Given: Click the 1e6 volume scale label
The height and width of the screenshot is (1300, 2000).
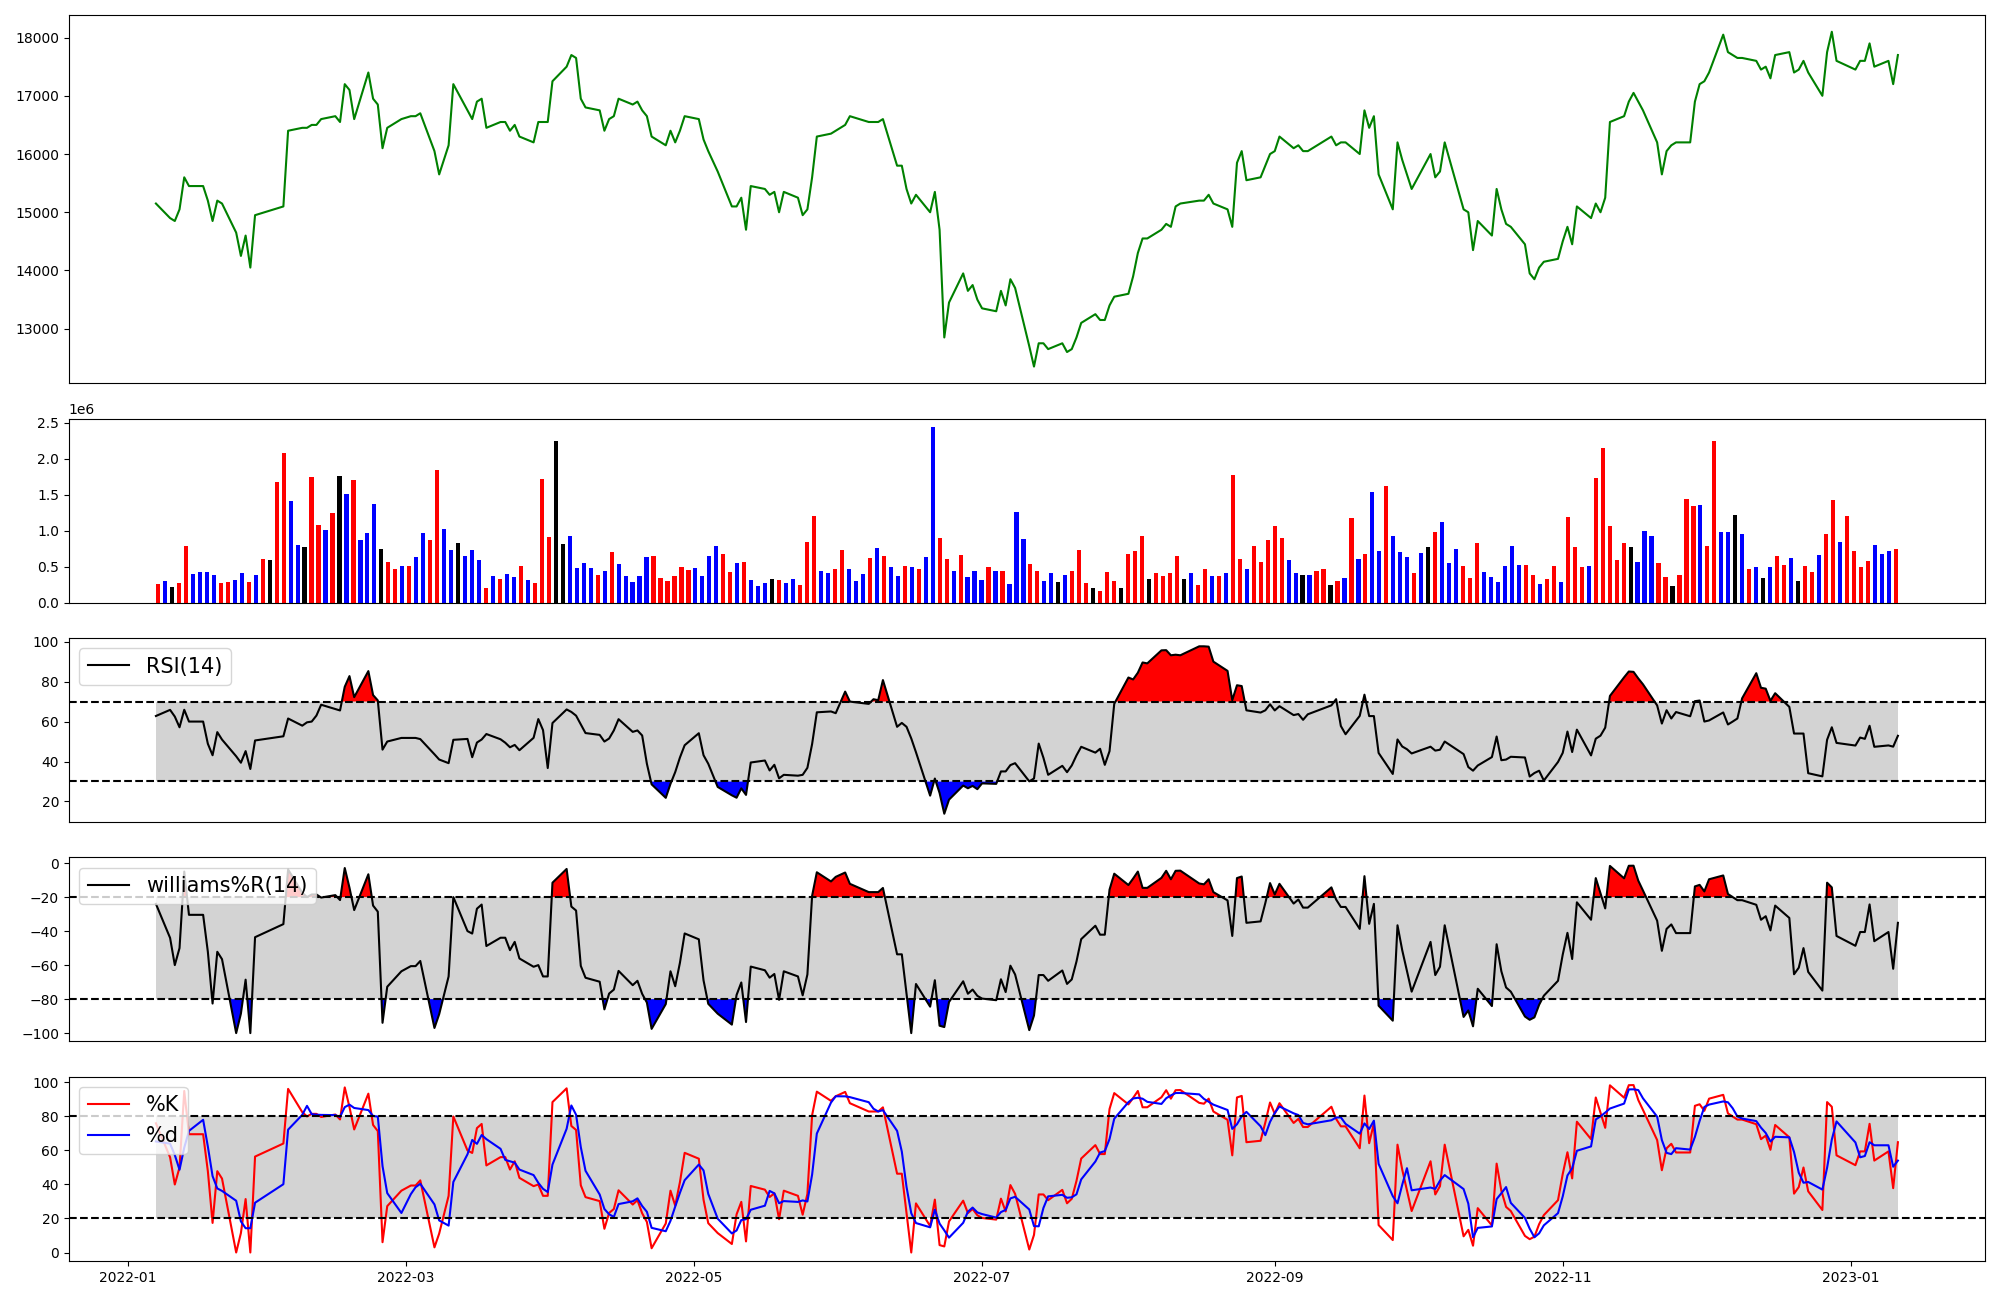Looking at the screenshot, I should (81, 410).
